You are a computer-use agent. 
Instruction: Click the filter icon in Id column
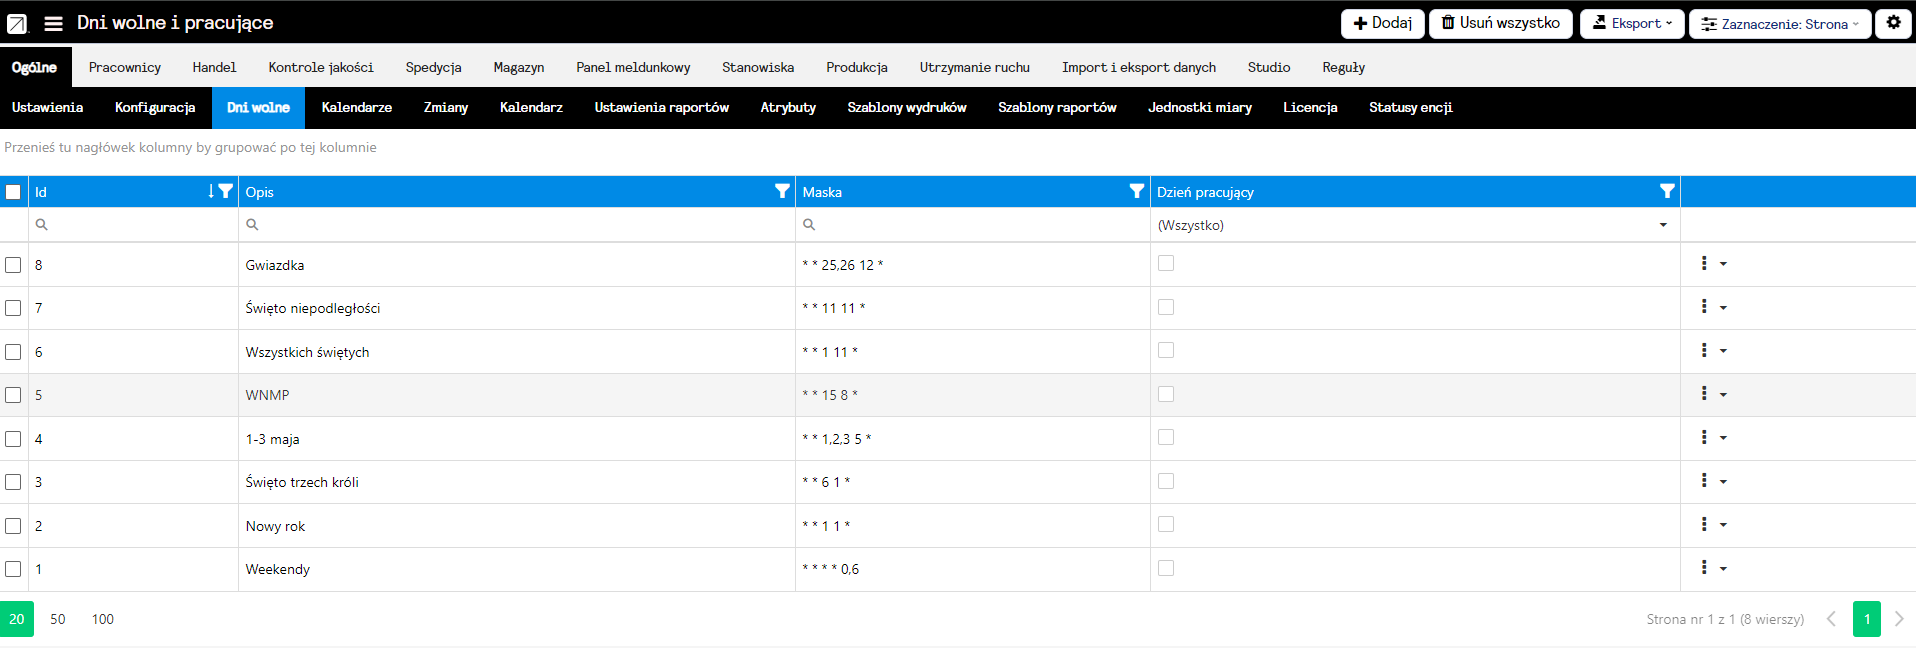point(226,191)
